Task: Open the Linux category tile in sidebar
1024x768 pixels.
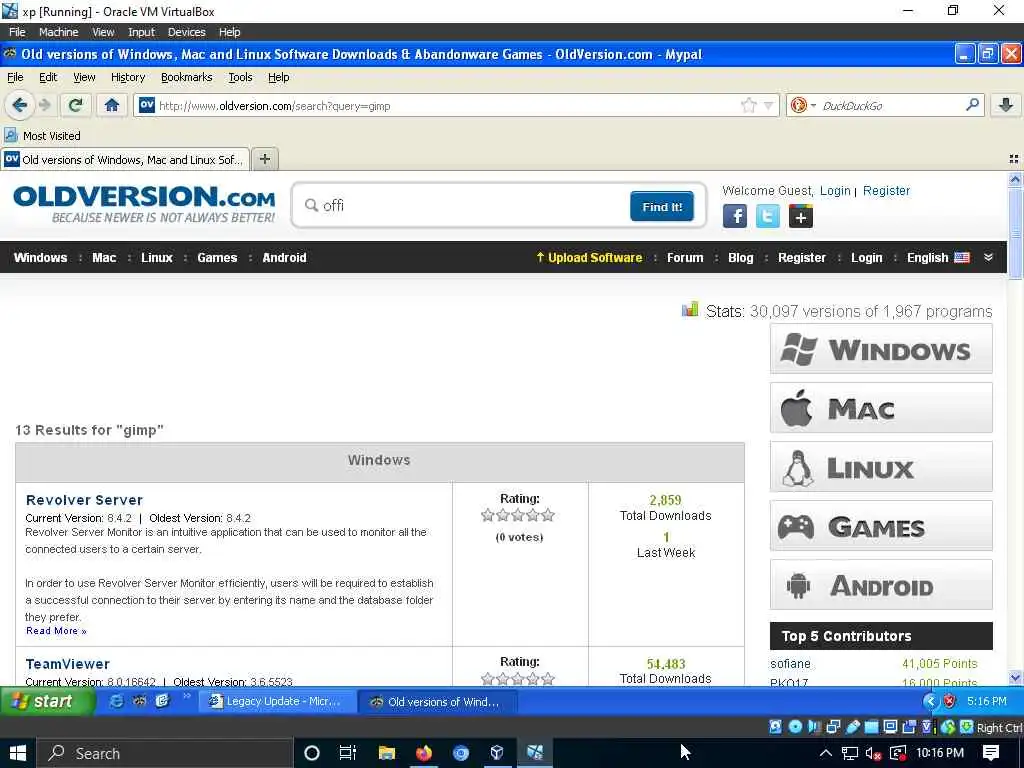Action: 881,467
